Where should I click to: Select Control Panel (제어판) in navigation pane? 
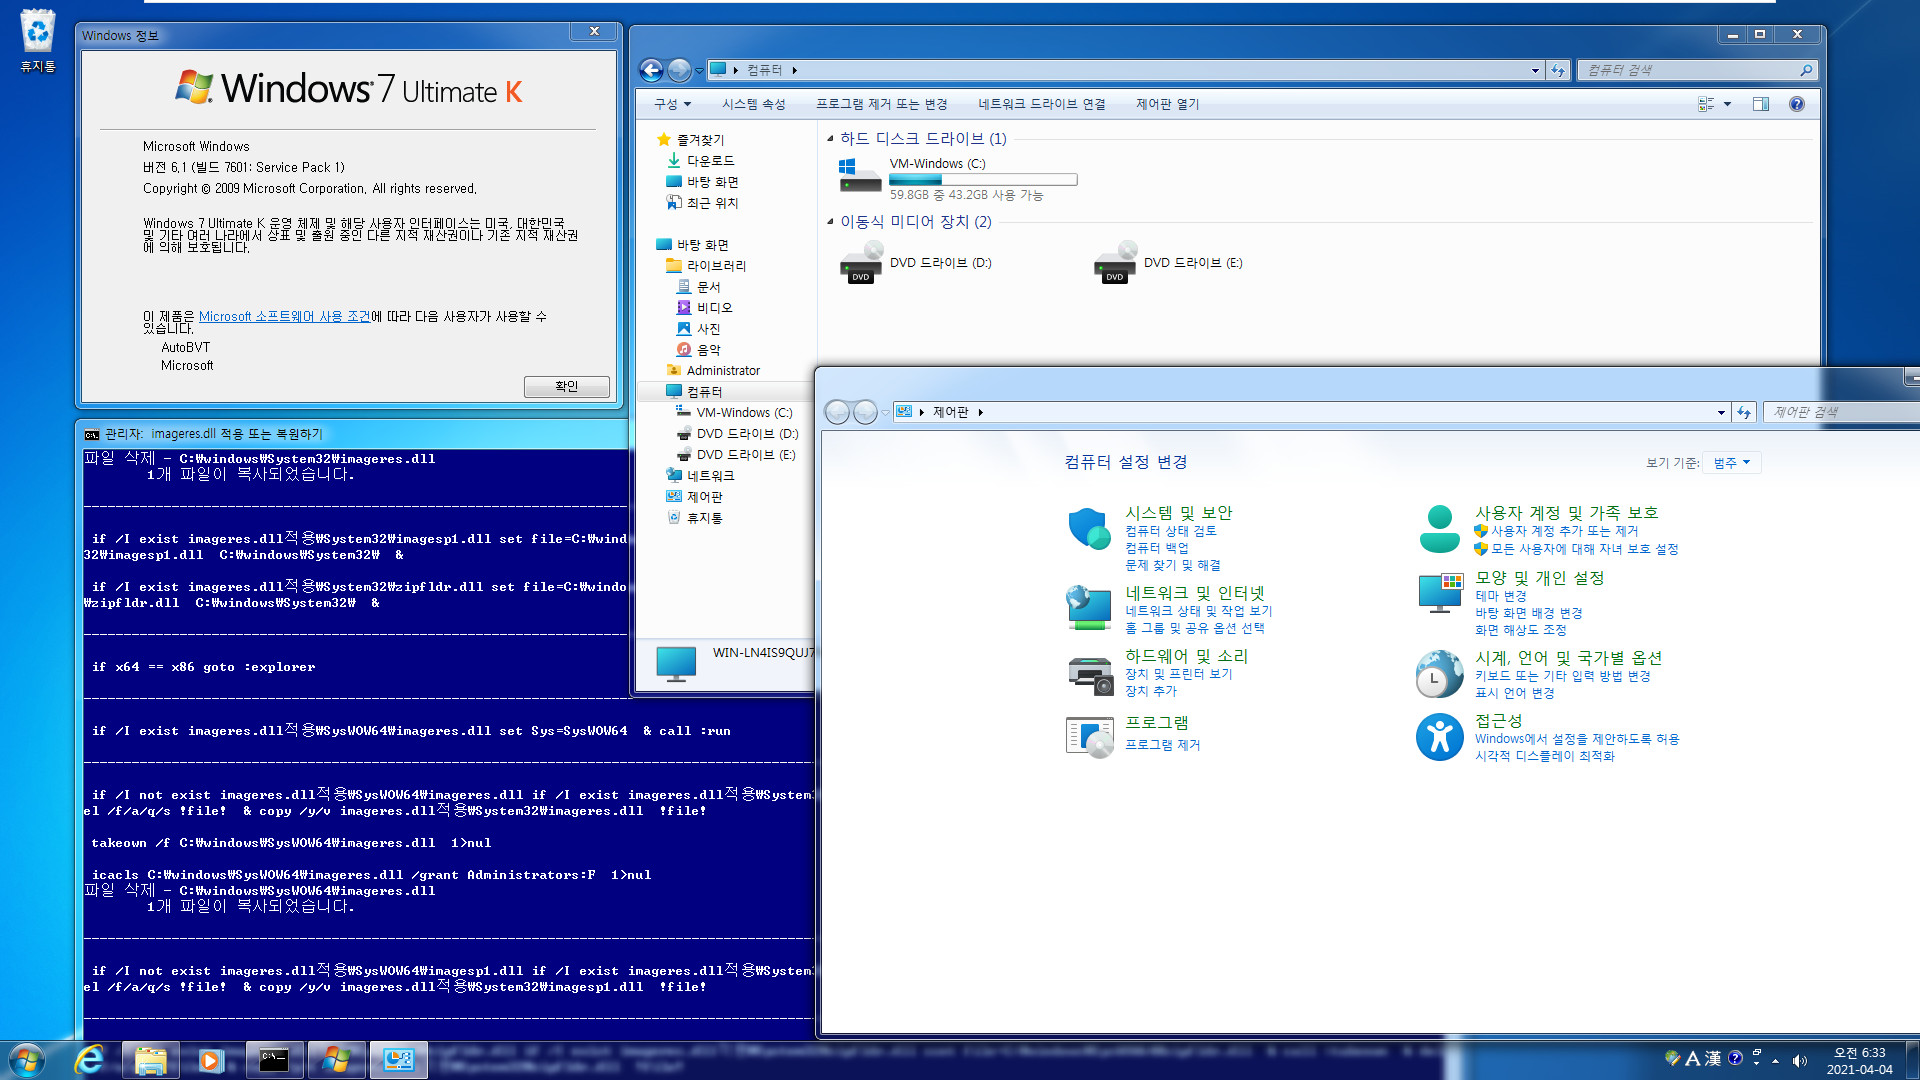[704, 497]
